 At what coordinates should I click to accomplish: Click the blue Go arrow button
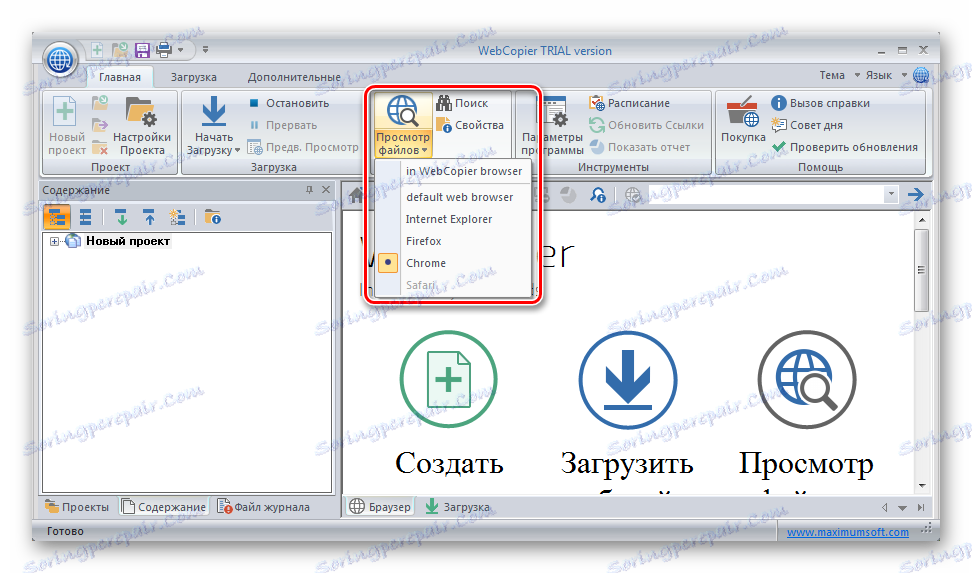pos(916,195)
